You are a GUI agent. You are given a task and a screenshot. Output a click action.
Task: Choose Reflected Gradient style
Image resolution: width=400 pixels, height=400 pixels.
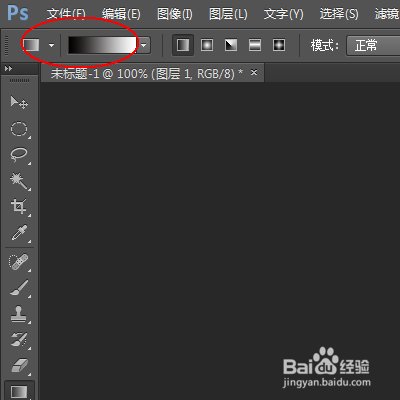(255, 45)
